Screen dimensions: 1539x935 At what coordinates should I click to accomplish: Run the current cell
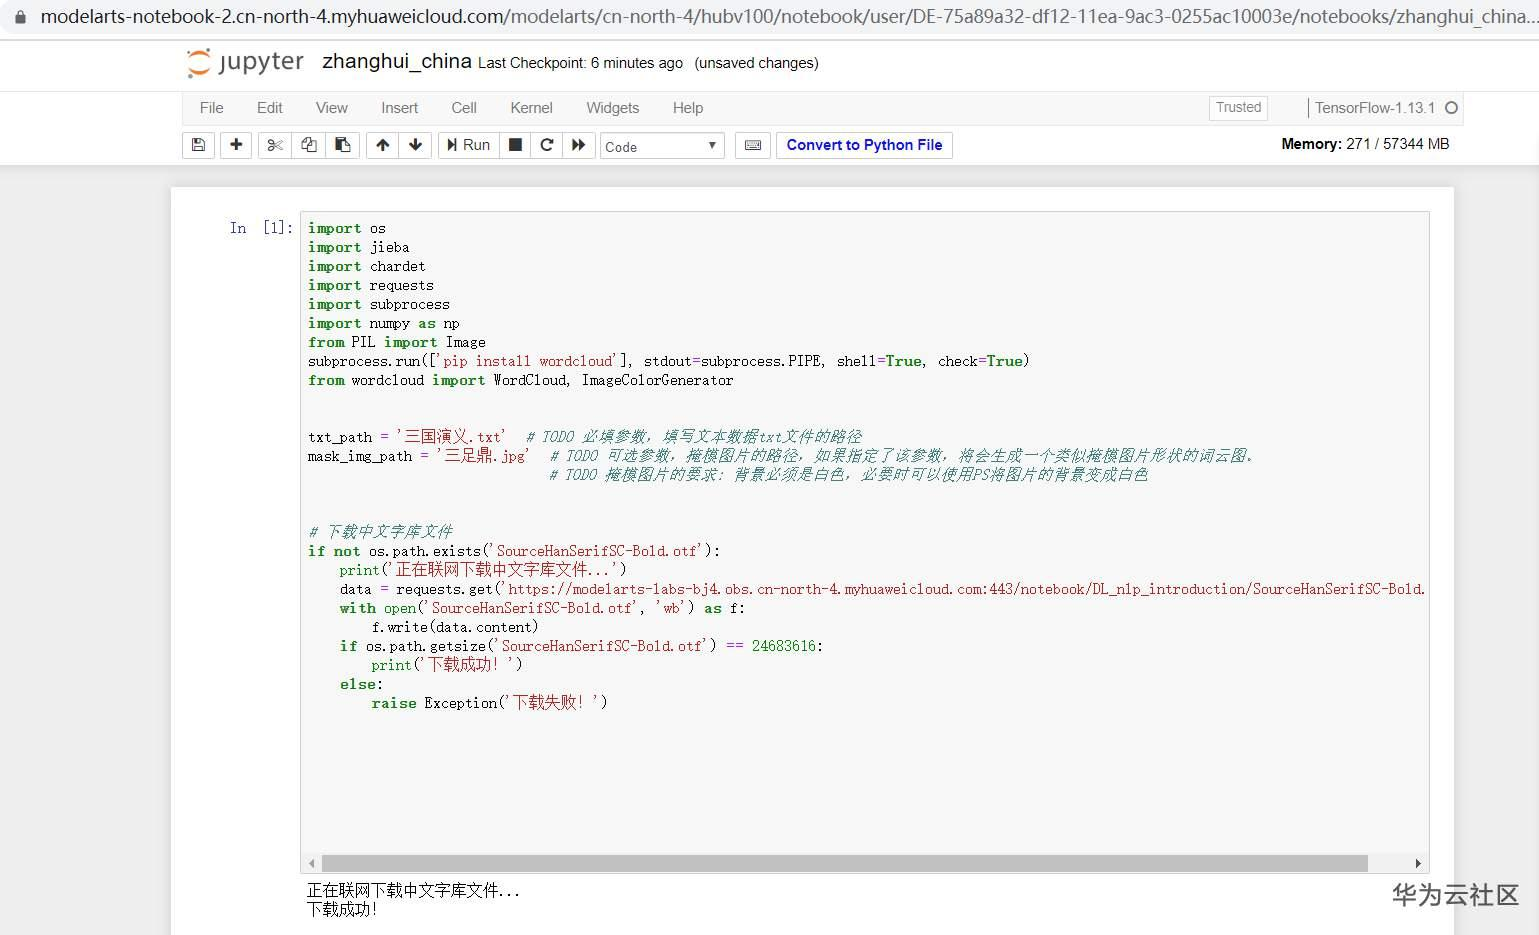coord(468,145)
